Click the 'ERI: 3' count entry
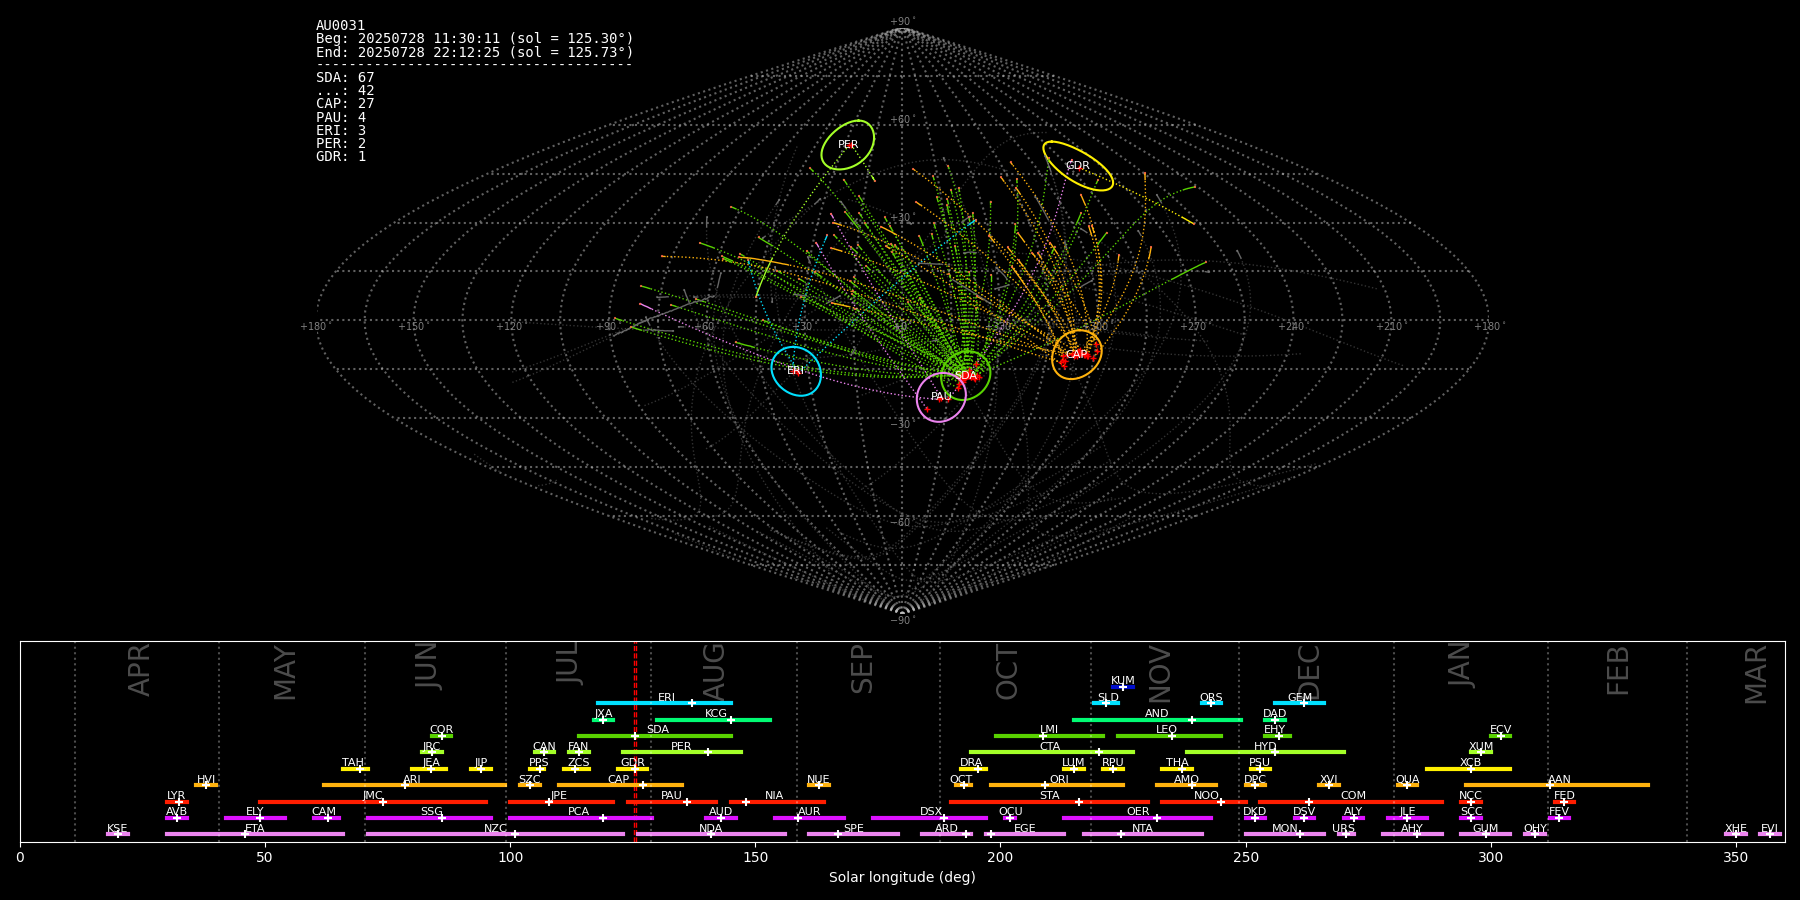Image resolution: width=1800 pixels, height=900 pixels. click(x=341, y=131)
